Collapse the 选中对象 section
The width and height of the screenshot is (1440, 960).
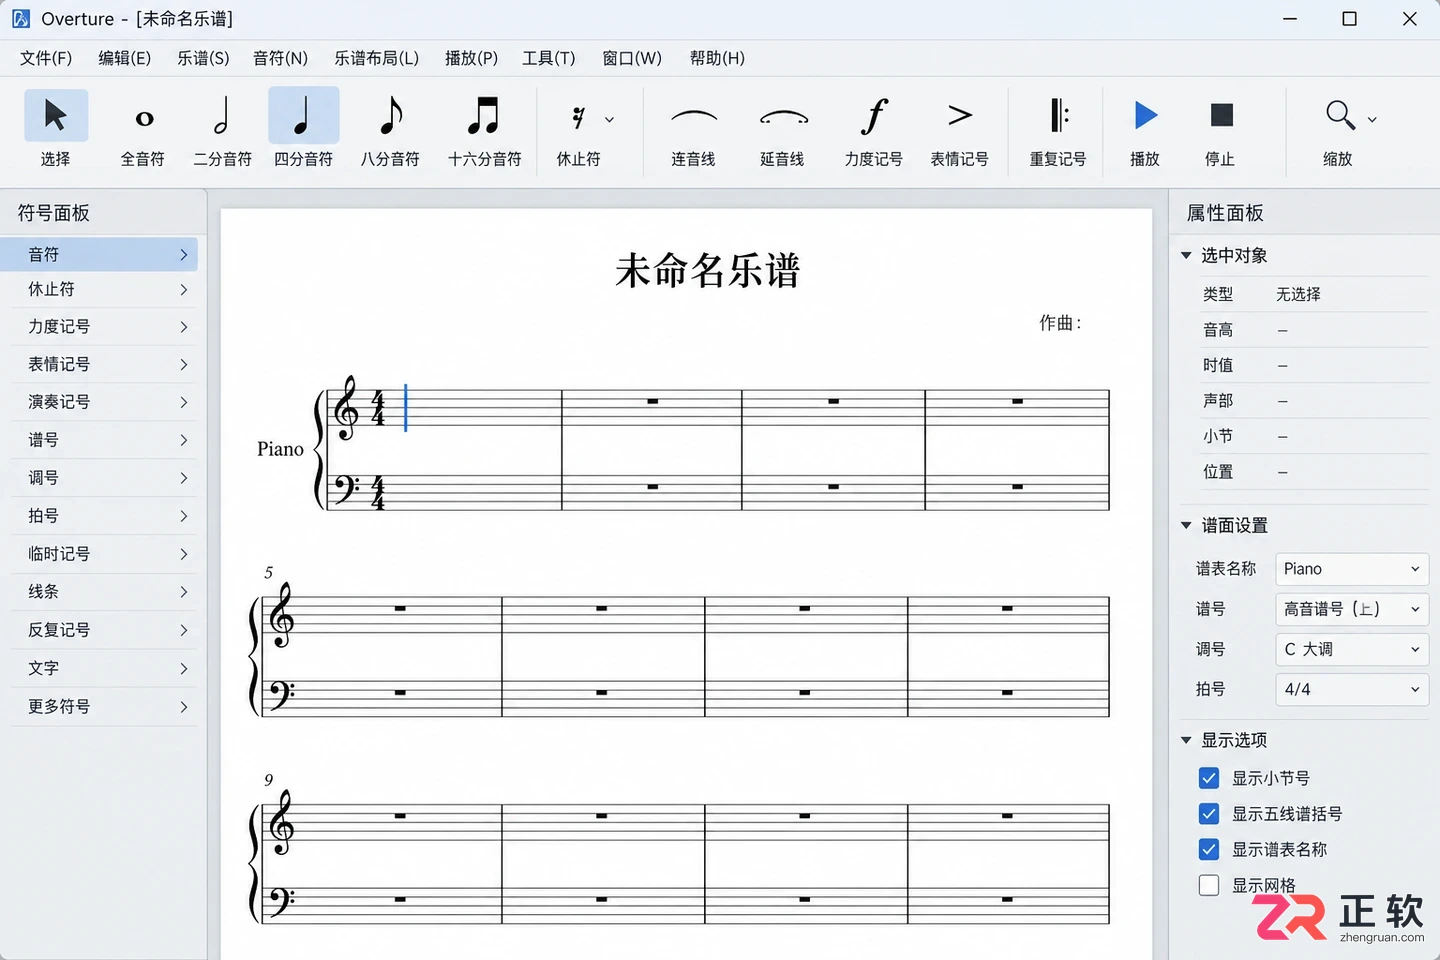pos(1186,256)
